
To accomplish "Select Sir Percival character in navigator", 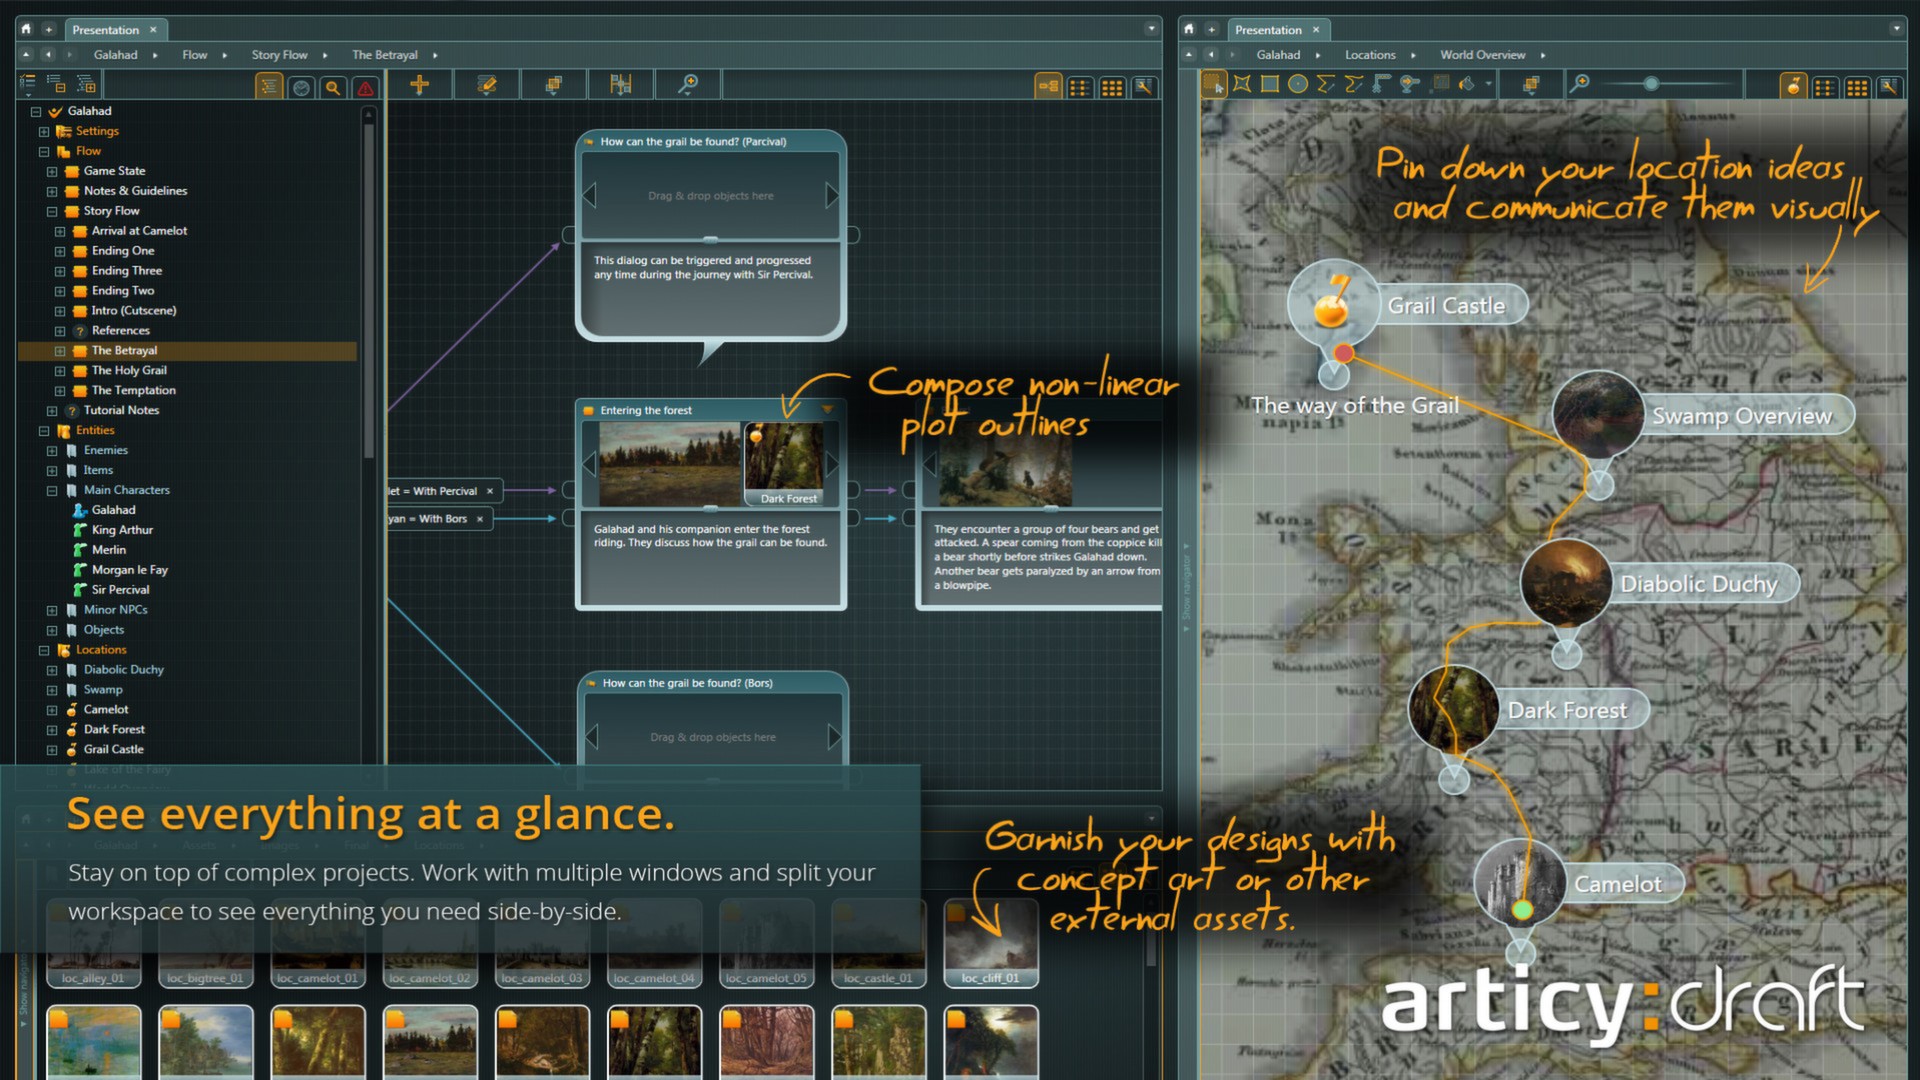I will click(120, 590).
